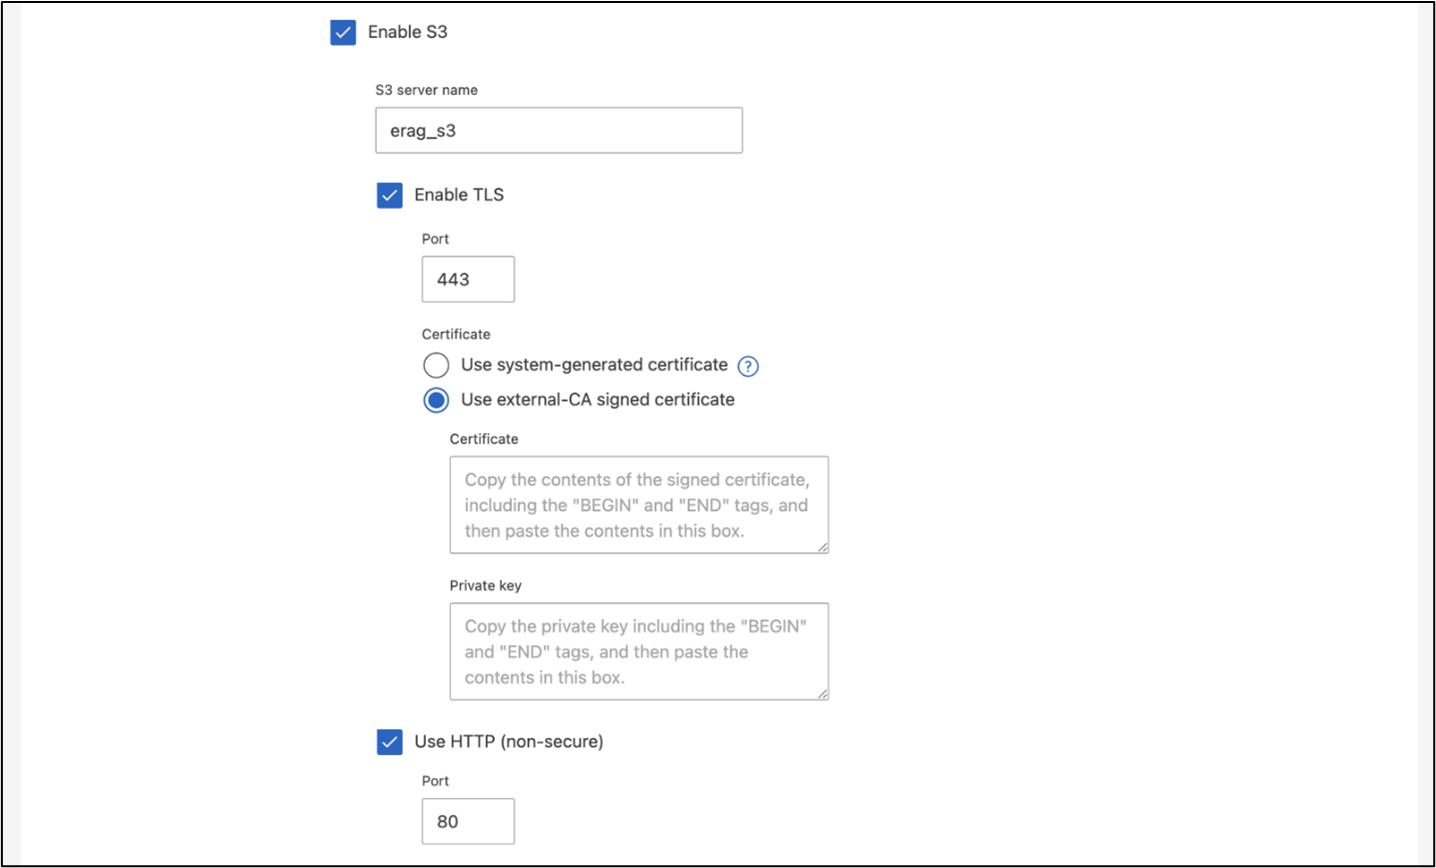Click the "Use HTTP (non-secure)" label text

[509, 742]
